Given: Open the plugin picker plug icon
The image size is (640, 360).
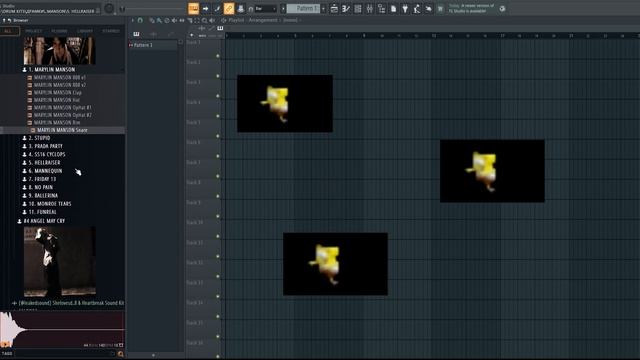Looking at the screenshot, I should point(405,9).
